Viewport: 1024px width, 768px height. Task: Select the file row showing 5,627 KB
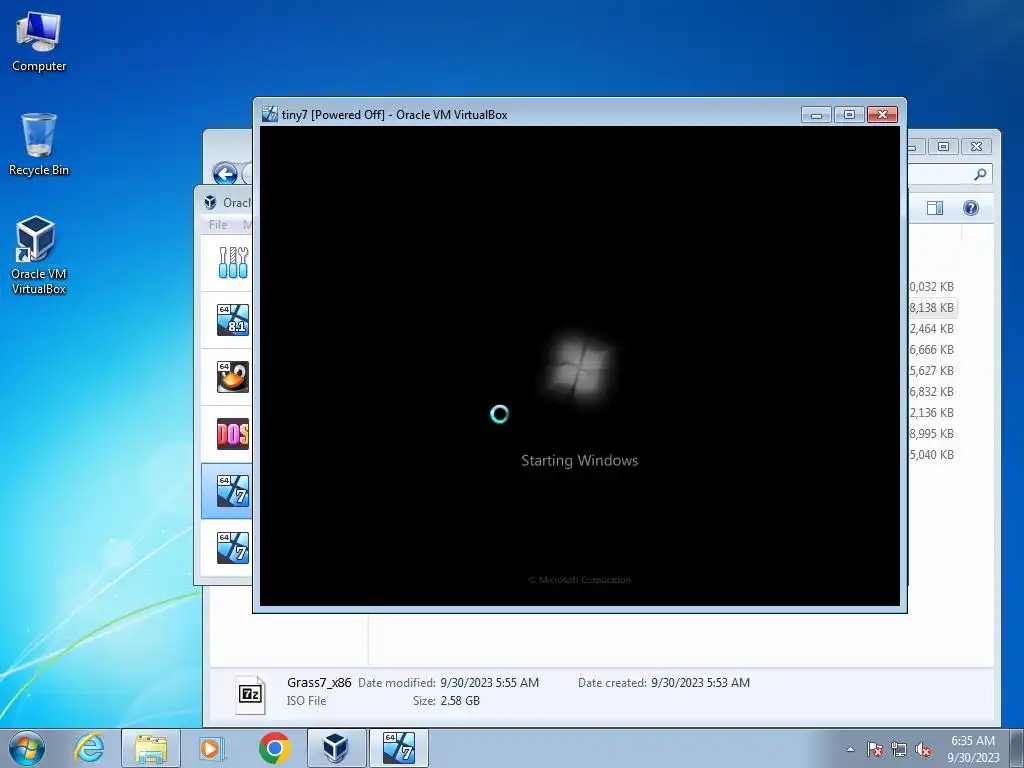[931, 370]
